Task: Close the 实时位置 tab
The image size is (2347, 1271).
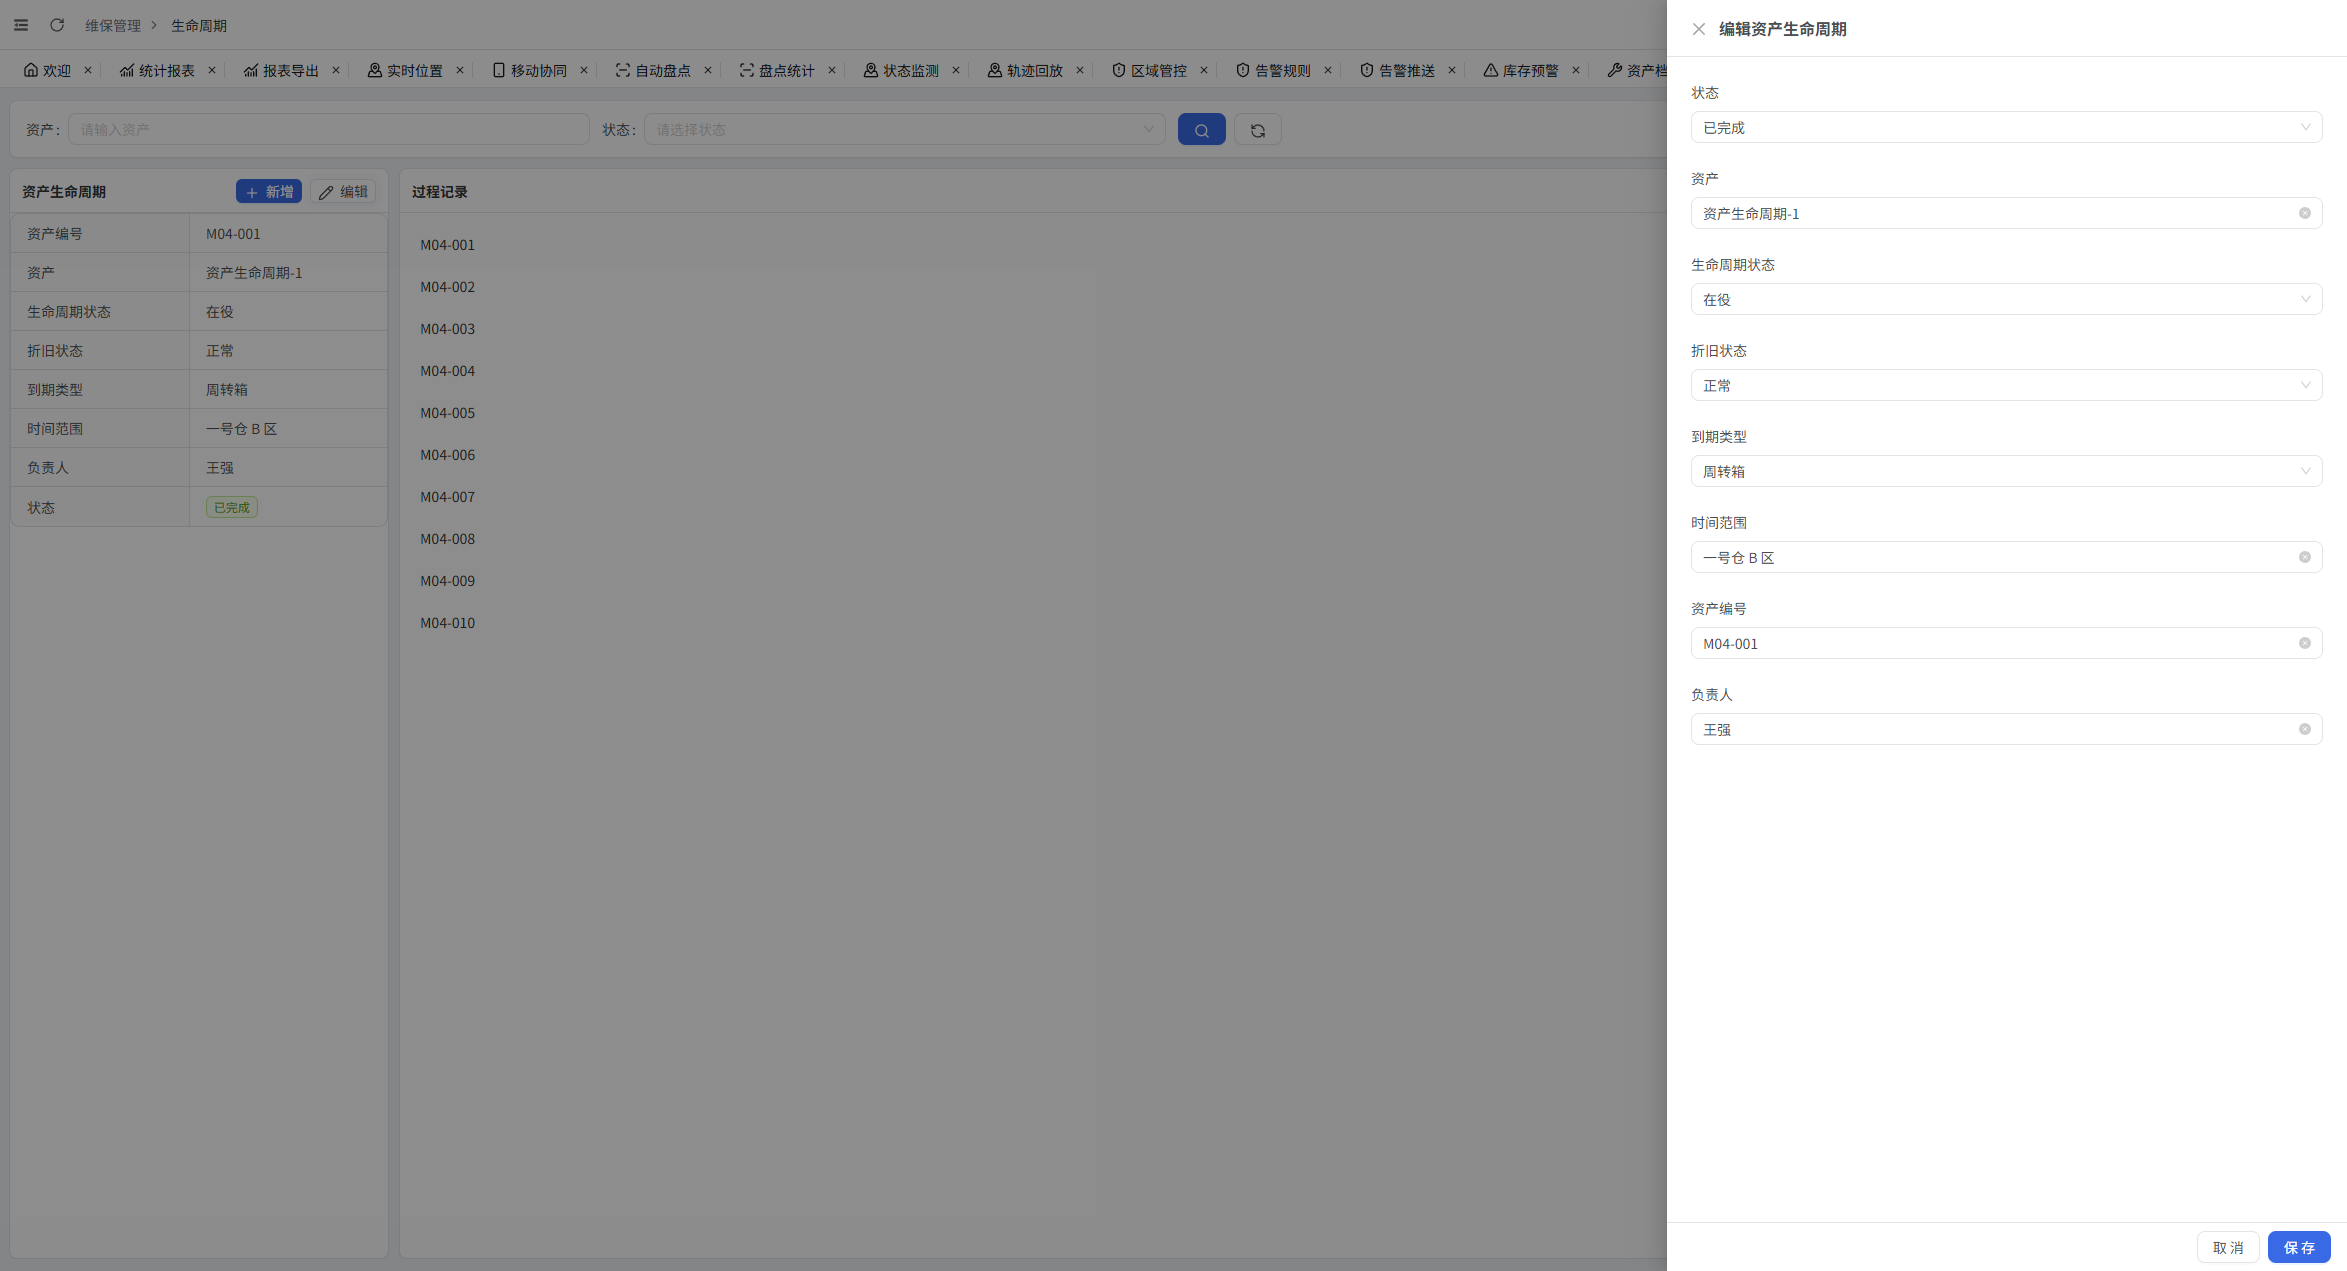Action: 460,70
